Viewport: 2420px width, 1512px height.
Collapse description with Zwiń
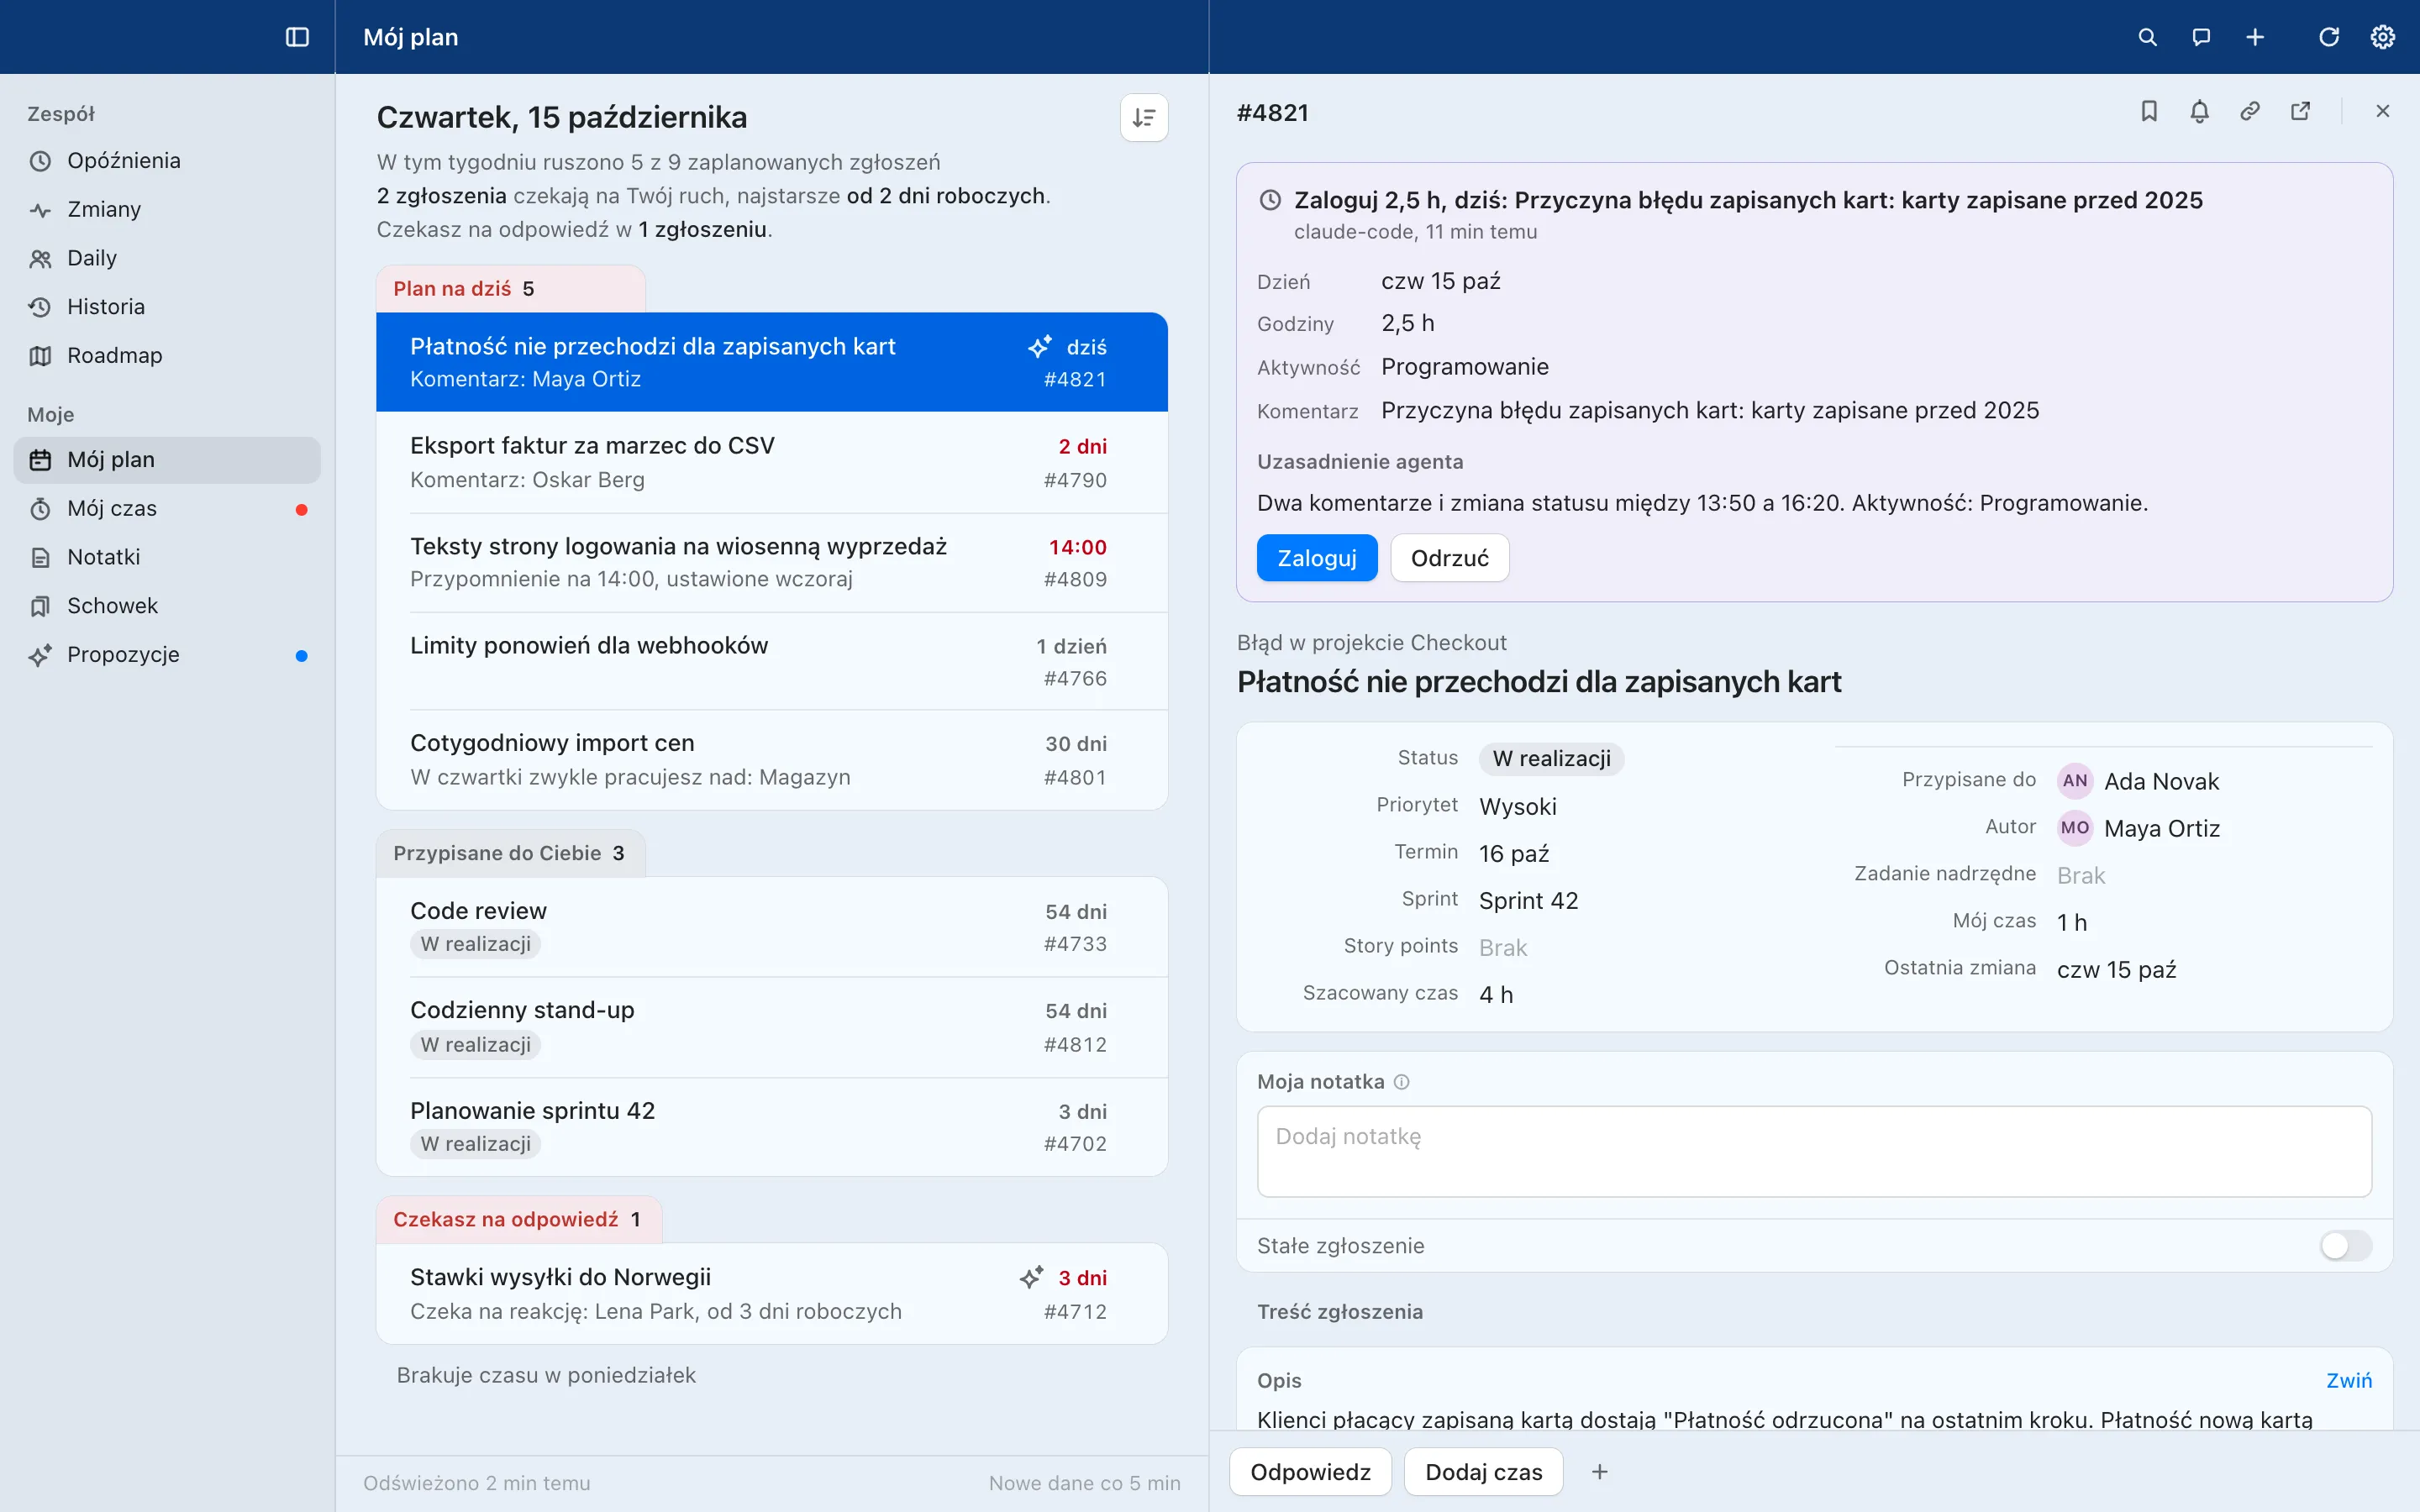2349,1381
